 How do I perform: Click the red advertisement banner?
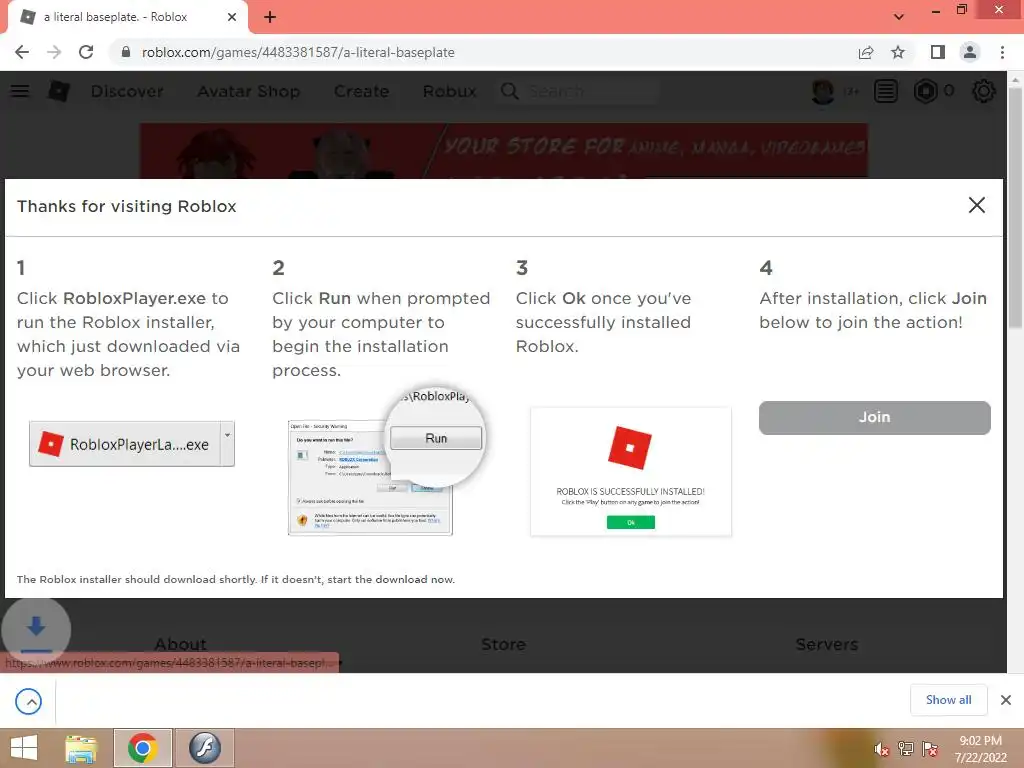click(504, 150)
